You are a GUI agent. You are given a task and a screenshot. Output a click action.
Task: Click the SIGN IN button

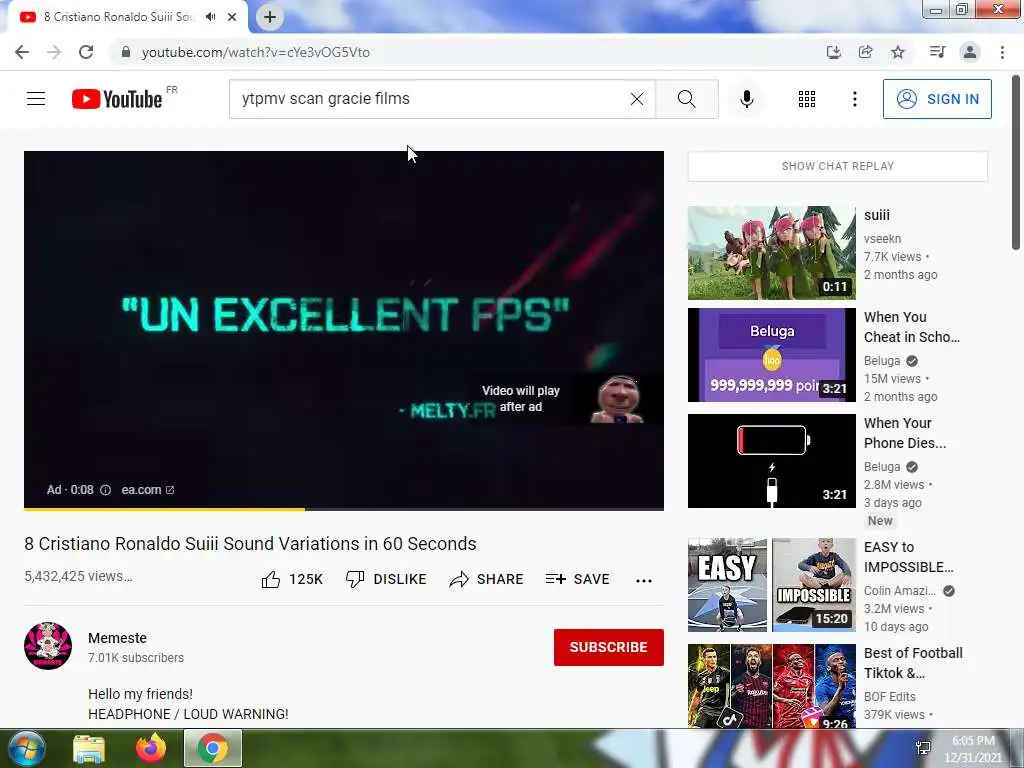click(937, 99)
